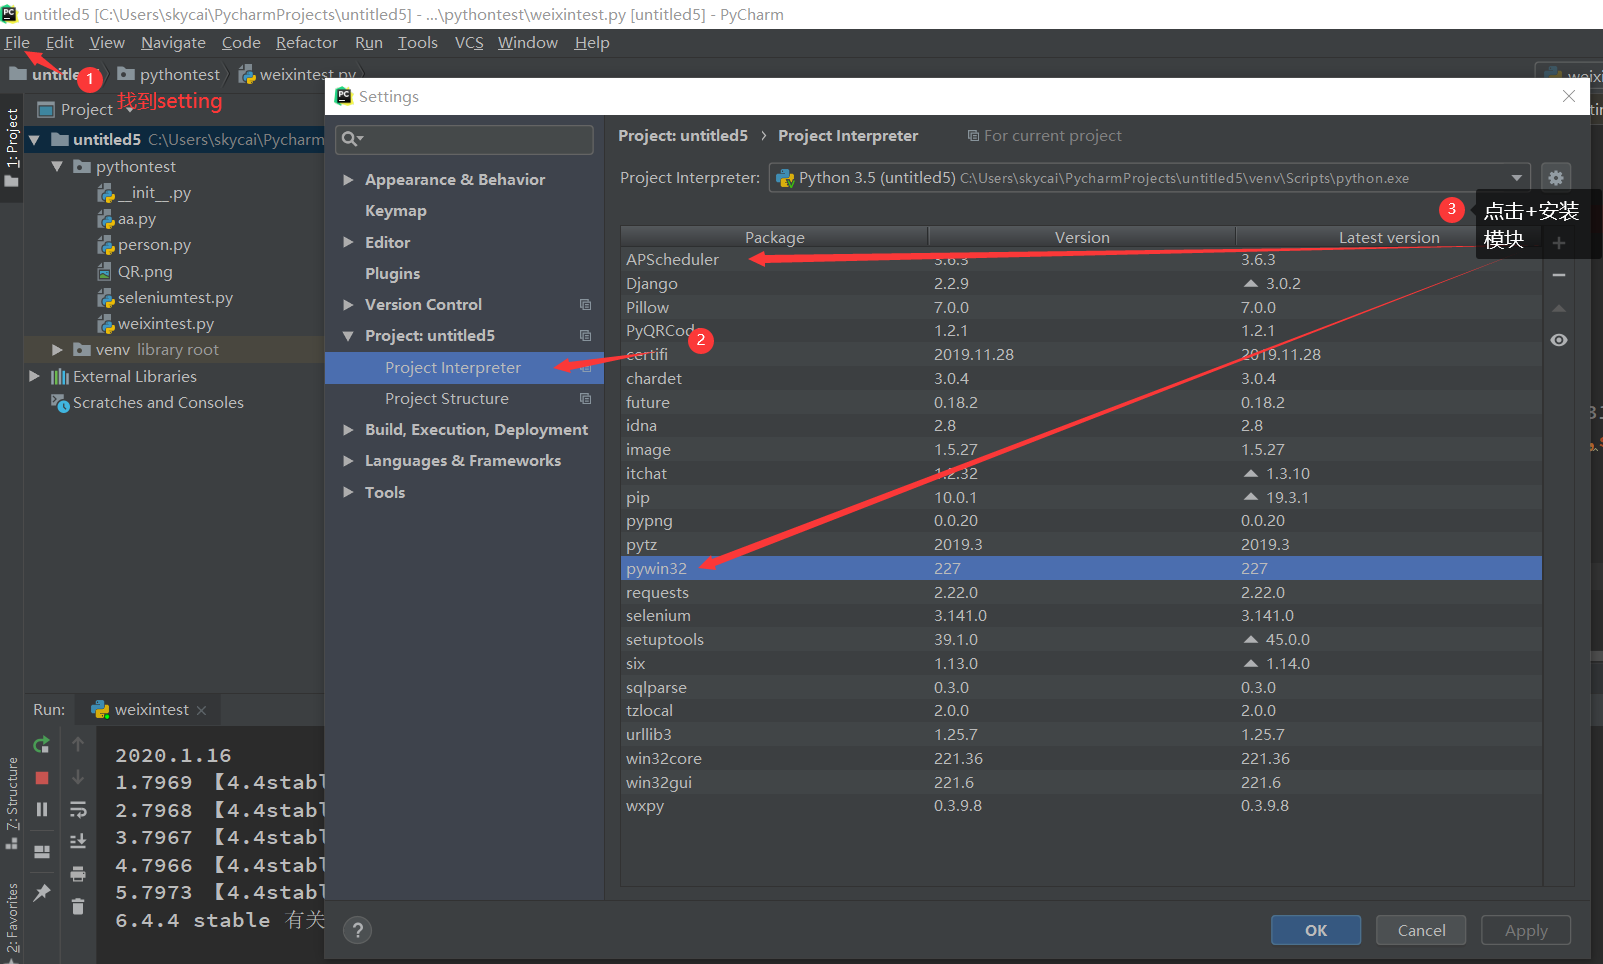Expand the Editor settings group

[348, 242]
